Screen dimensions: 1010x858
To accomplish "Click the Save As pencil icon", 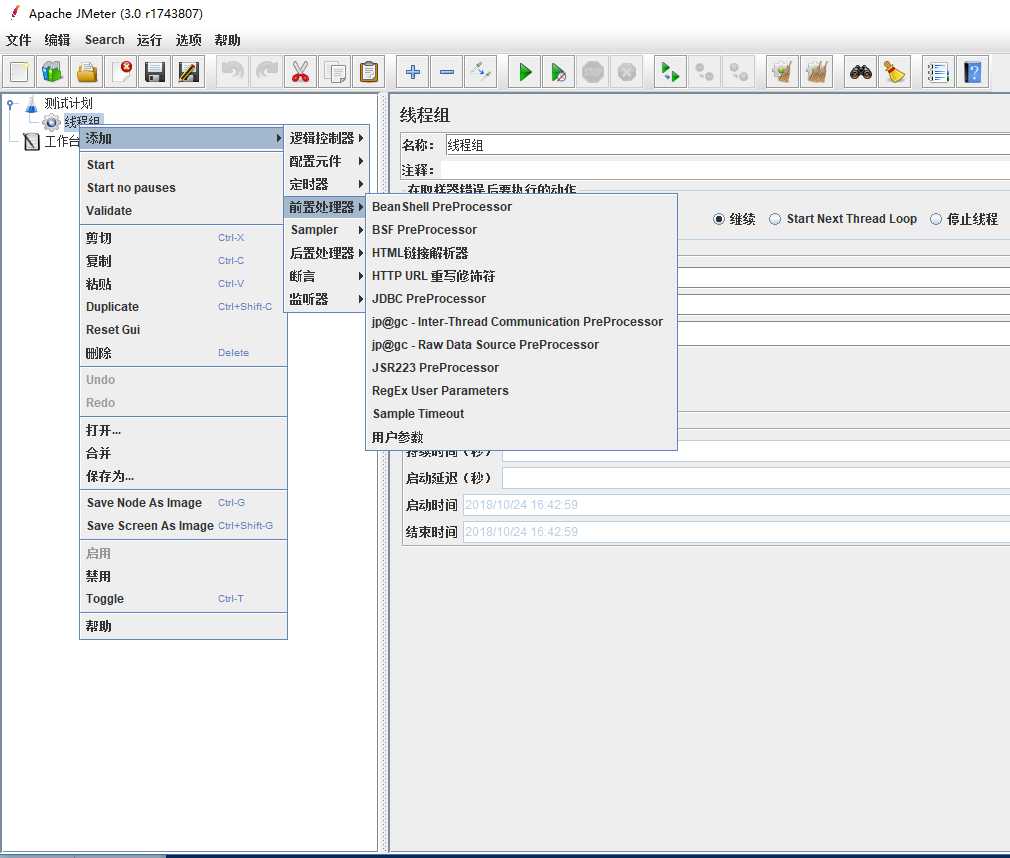I will coord(189,72).
